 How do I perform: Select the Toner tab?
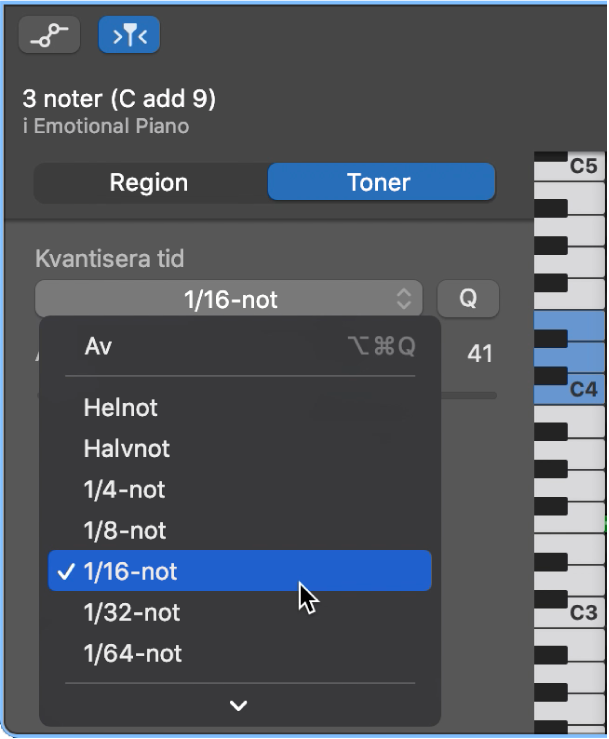(x=379, y=183)
